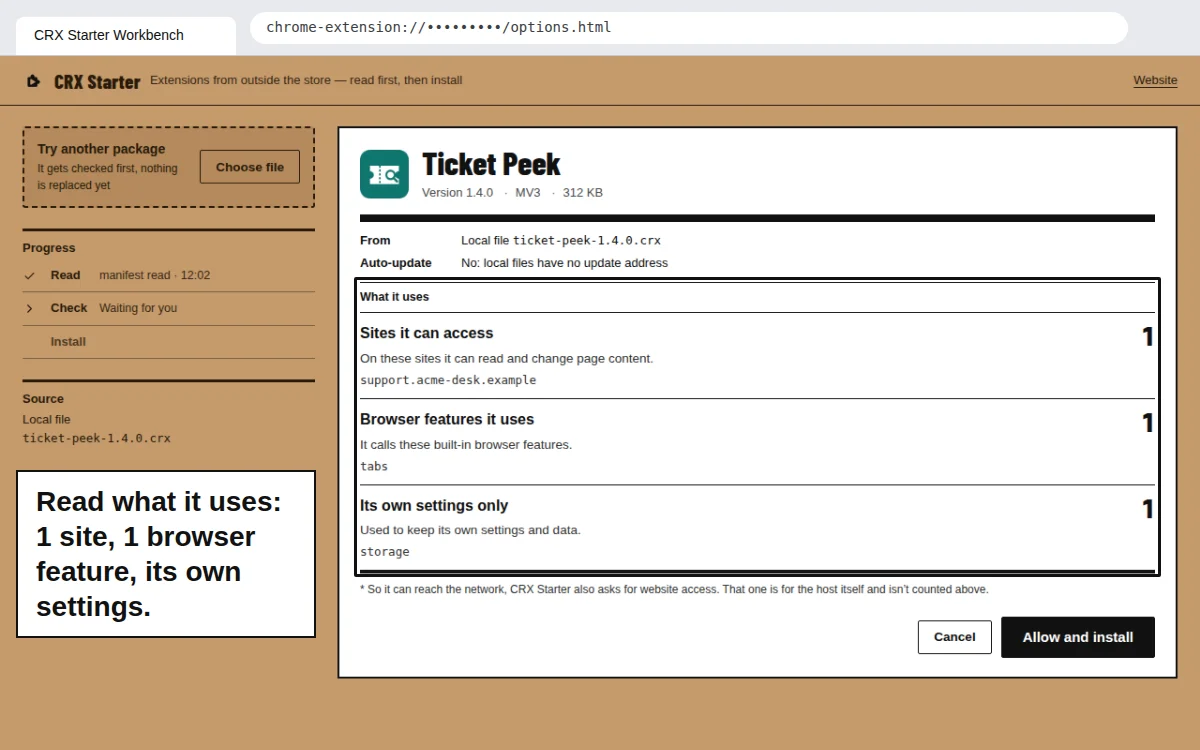The width and height of the screenshot is (1200, 750).
Task: Click the Browser features it uses heading
Action: pyautogui.click(x=447, y=419)
